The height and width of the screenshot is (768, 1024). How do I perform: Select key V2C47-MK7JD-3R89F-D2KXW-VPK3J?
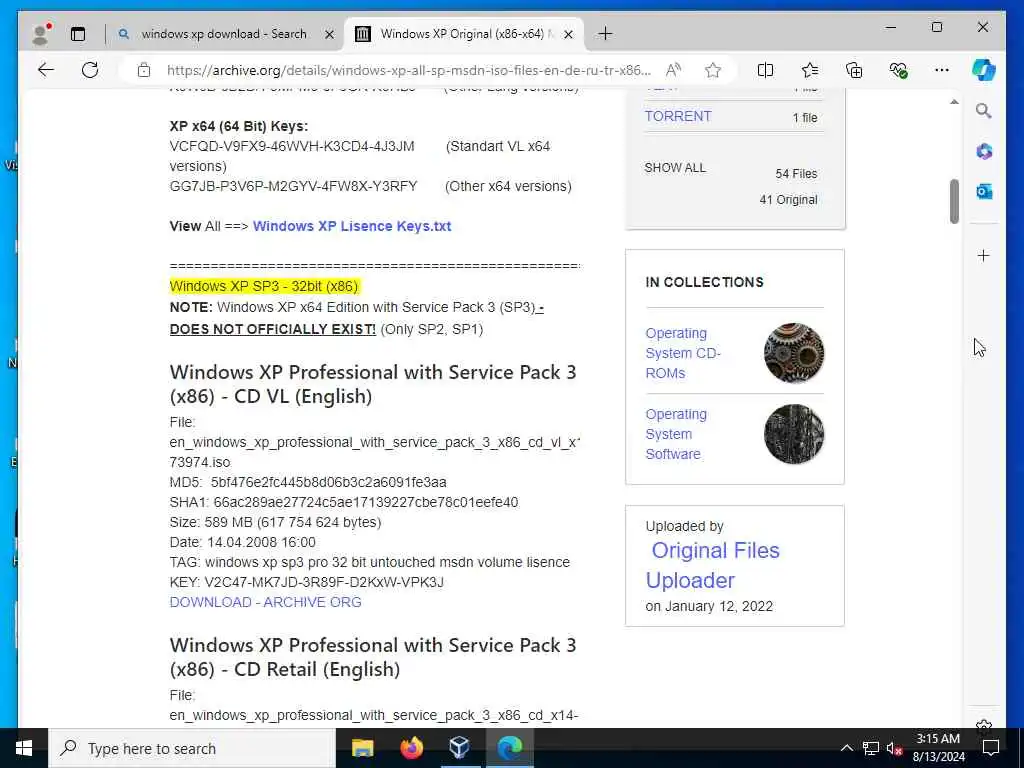(x=324, y=582)
